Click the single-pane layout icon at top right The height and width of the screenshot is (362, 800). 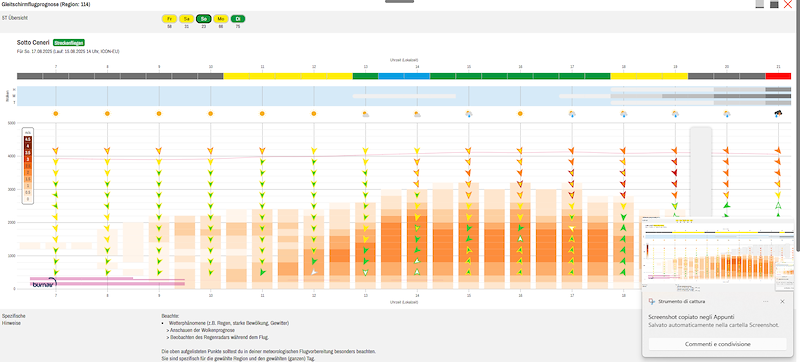point(760,4)
